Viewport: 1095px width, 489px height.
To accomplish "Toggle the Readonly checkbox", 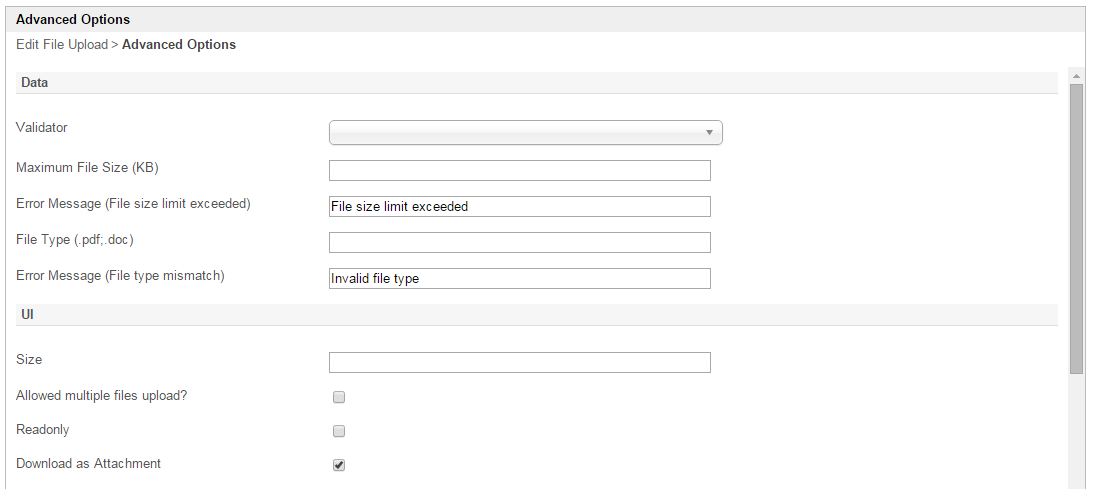I will pyautogui.click(x=339, y=431).
